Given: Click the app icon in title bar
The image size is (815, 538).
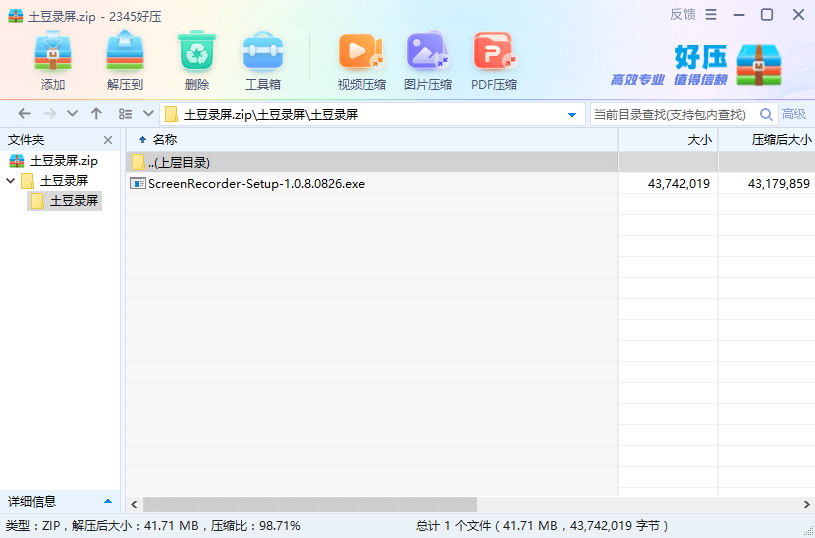Looking at the screenshot, I should [x=16, y=16].
